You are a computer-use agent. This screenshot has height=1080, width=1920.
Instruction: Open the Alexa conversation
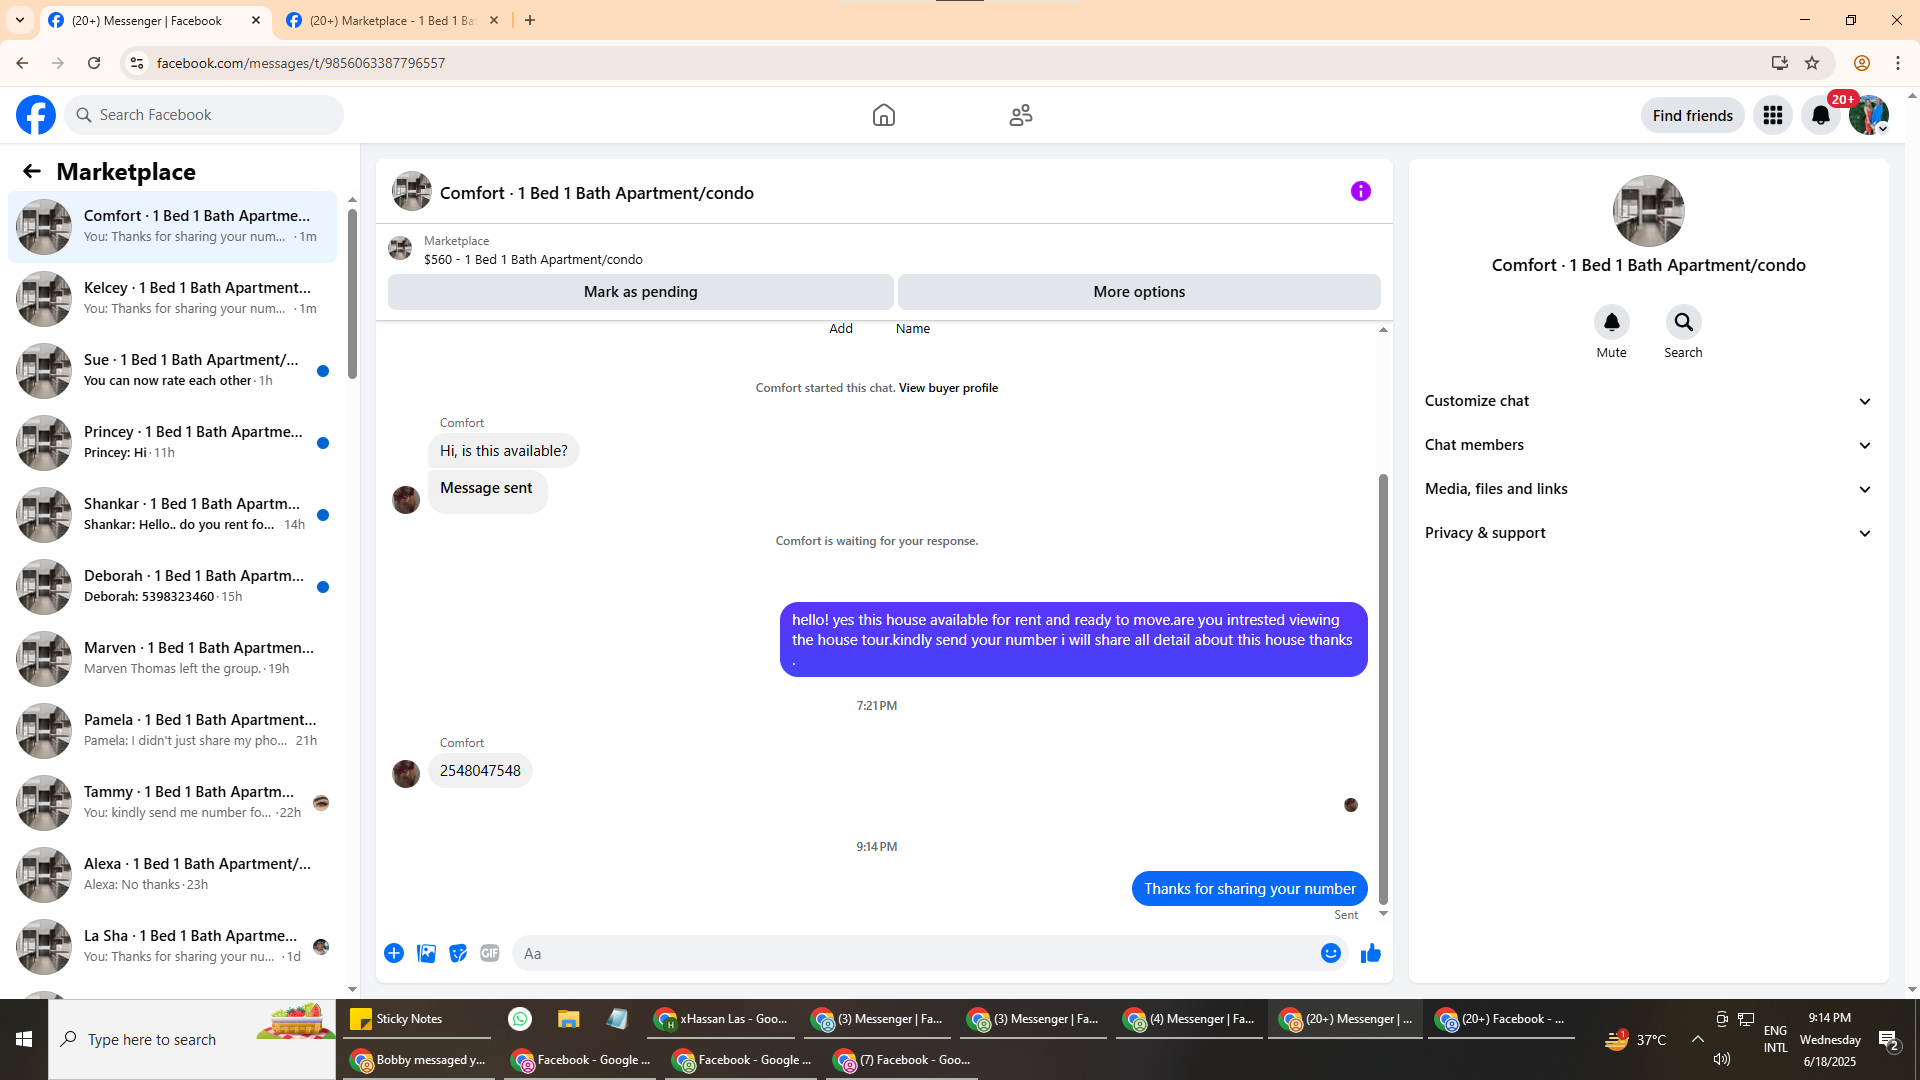(172, 874)
